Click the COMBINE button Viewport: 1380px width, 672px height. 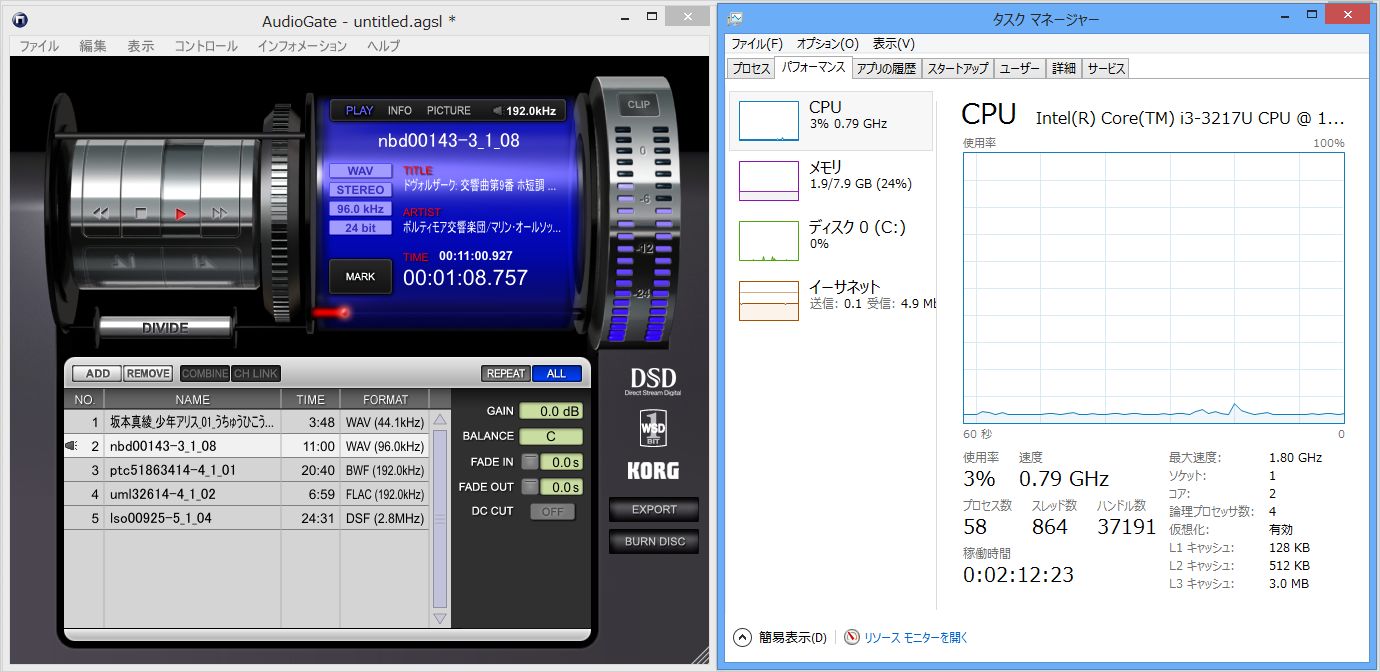pos(205,373)
